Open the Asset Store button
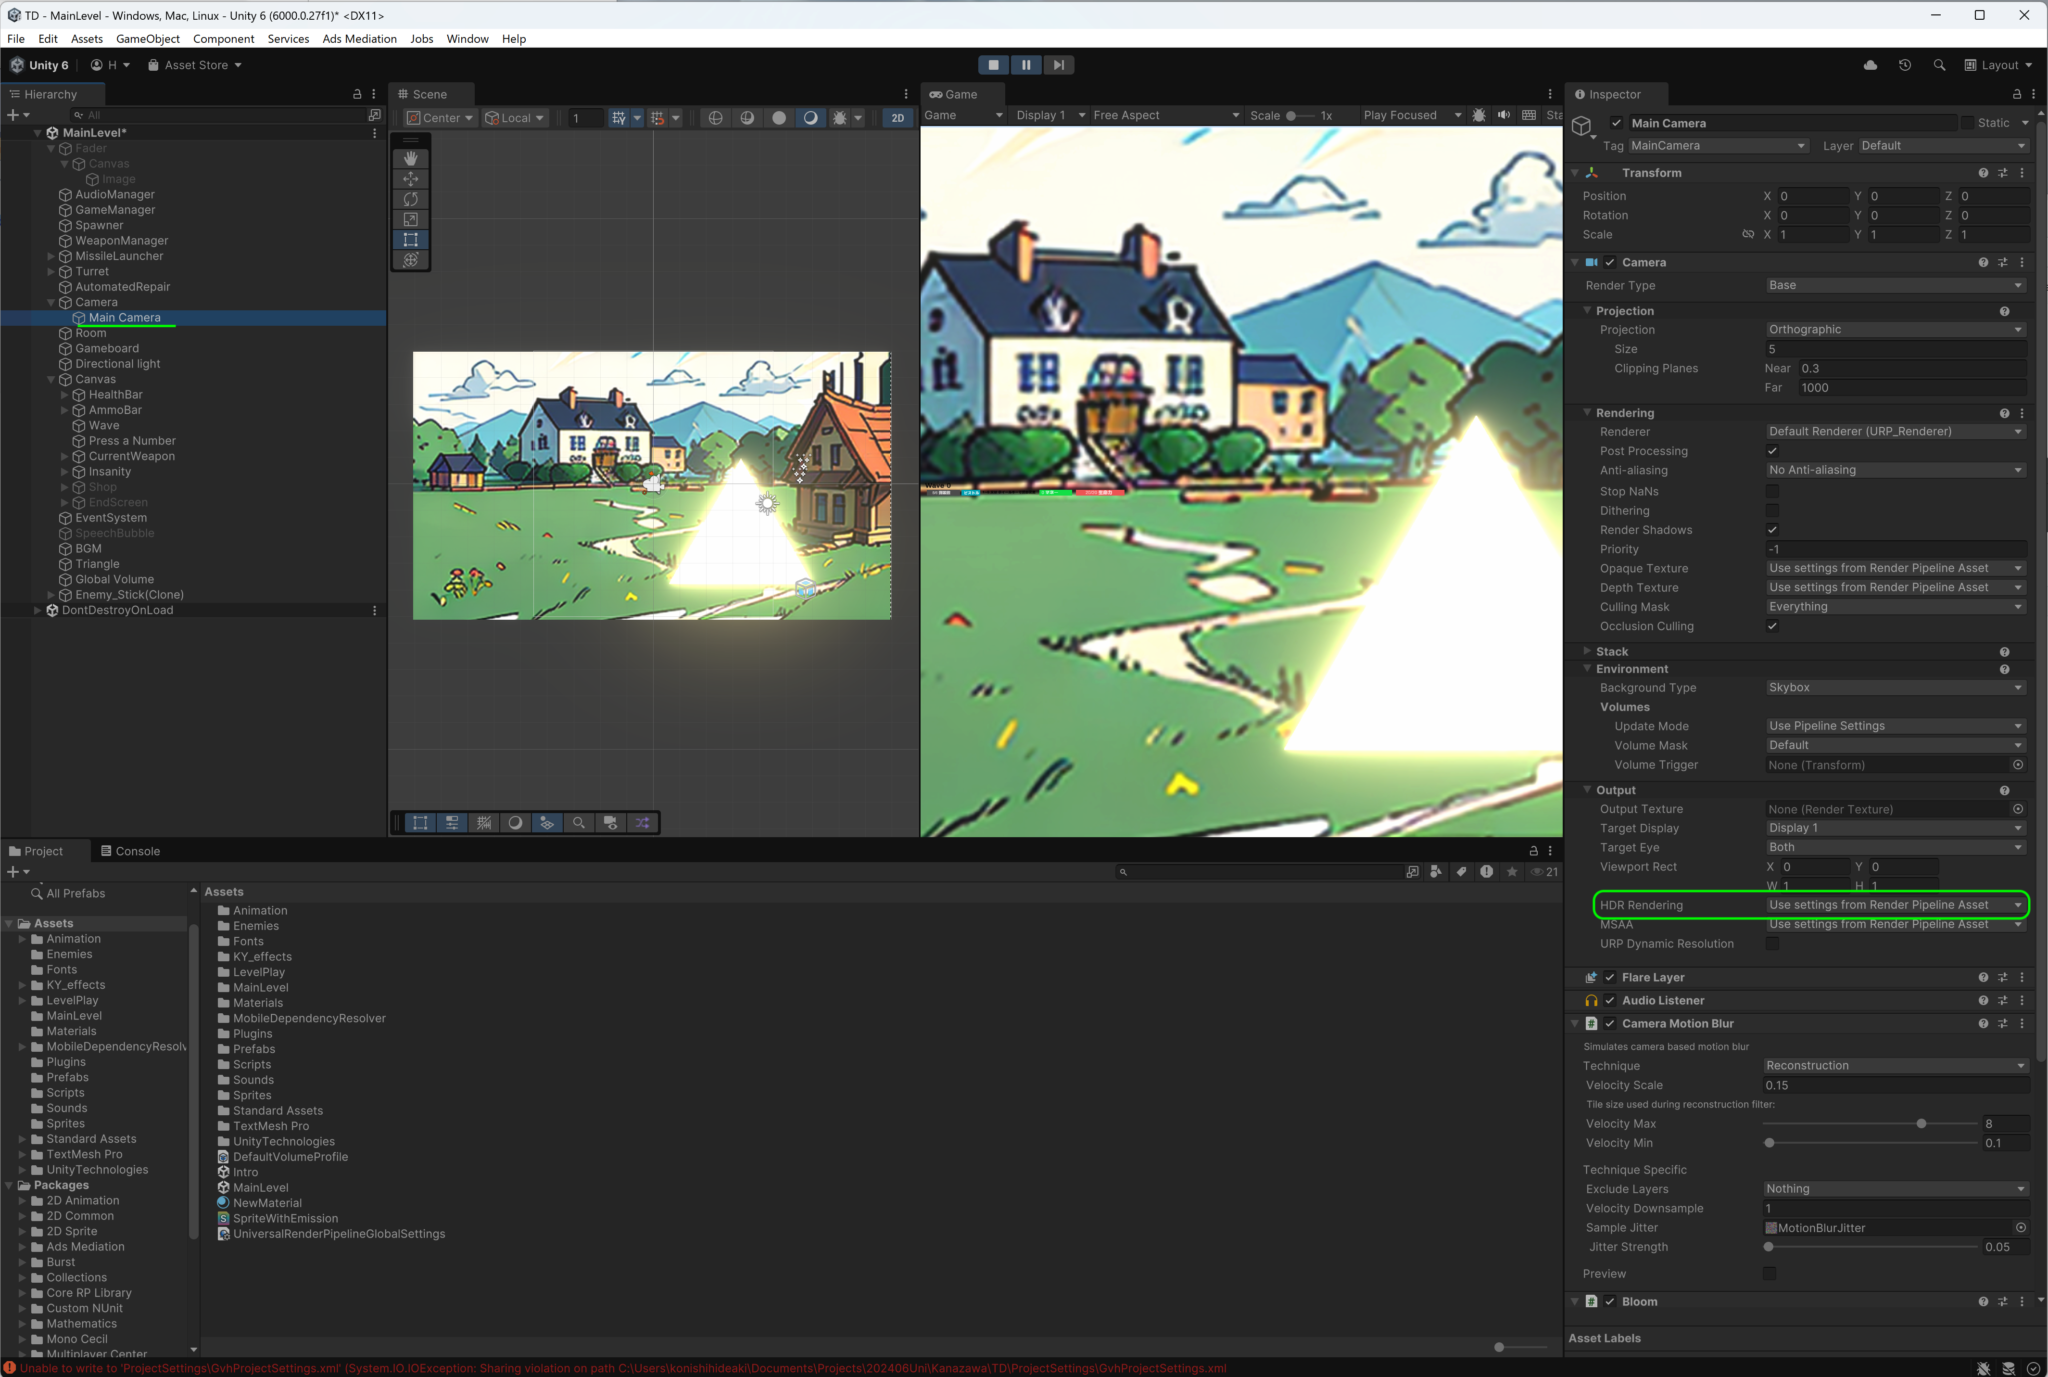The width and height of the screenshot is (2048, 1377). pos(193,64)
